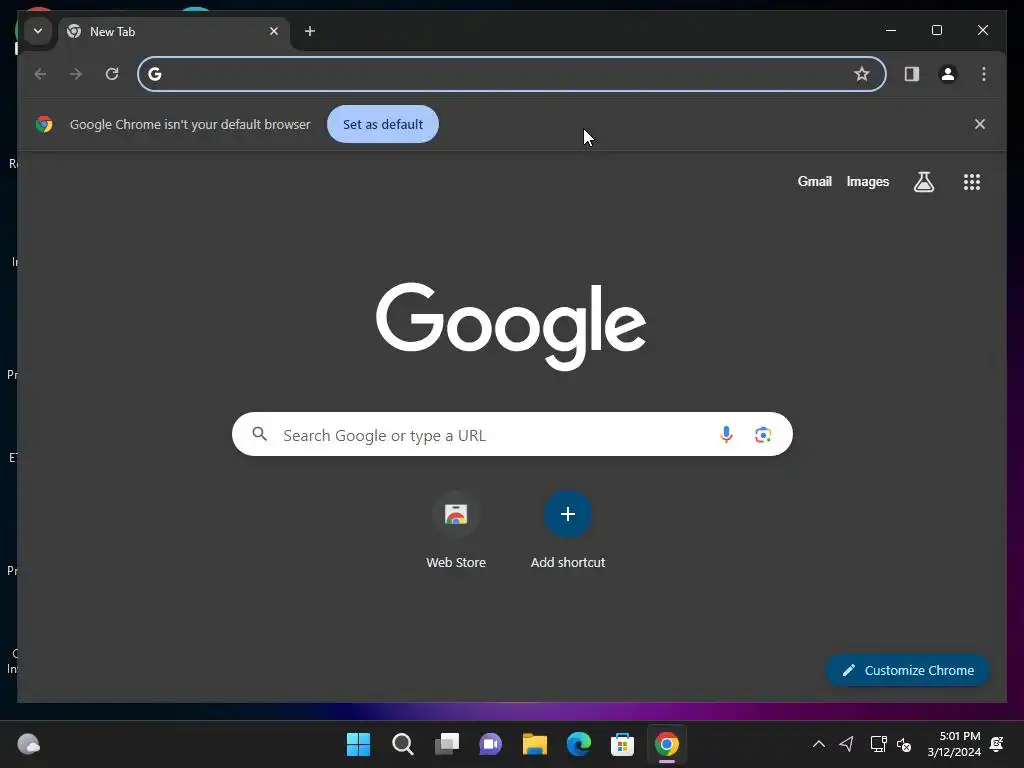1024x768 pixels.
Task: Open Windows taskbar search
Action: (402, 744)
